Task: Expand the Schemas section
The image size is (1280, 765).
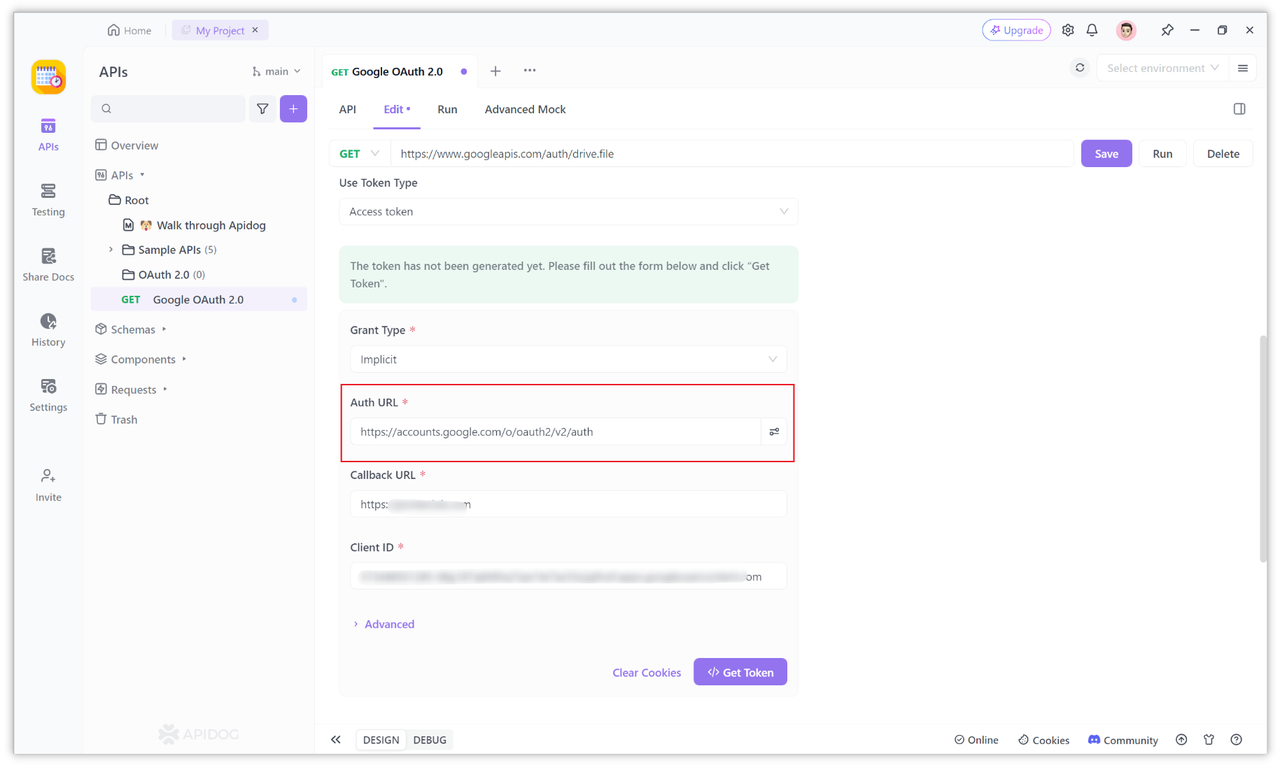Action: click(x=164, y=329)
